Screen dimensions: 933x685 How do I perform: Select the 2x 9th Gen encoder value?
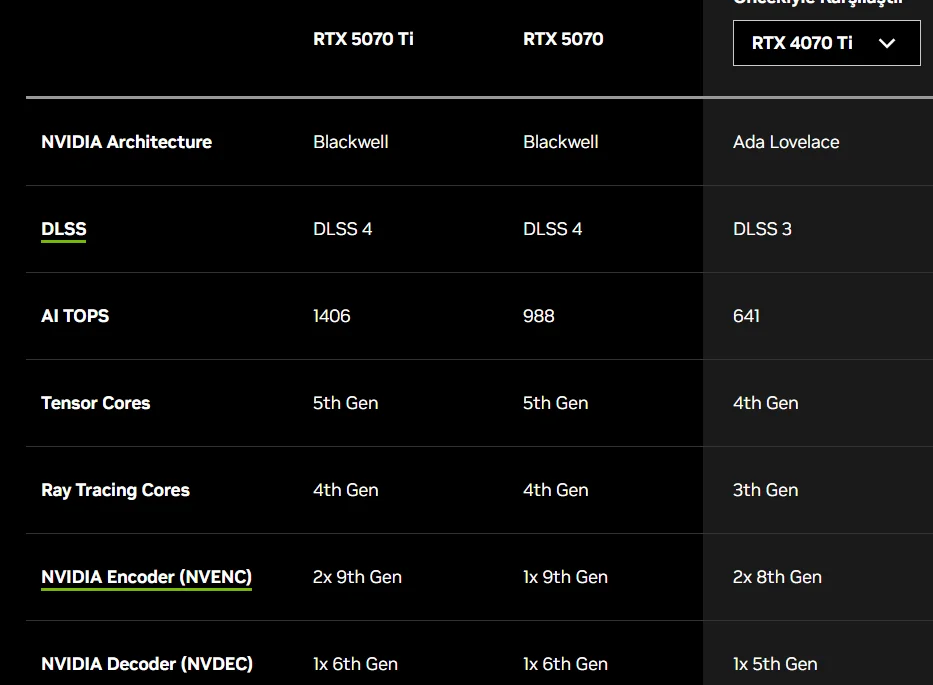click(357, 577)
